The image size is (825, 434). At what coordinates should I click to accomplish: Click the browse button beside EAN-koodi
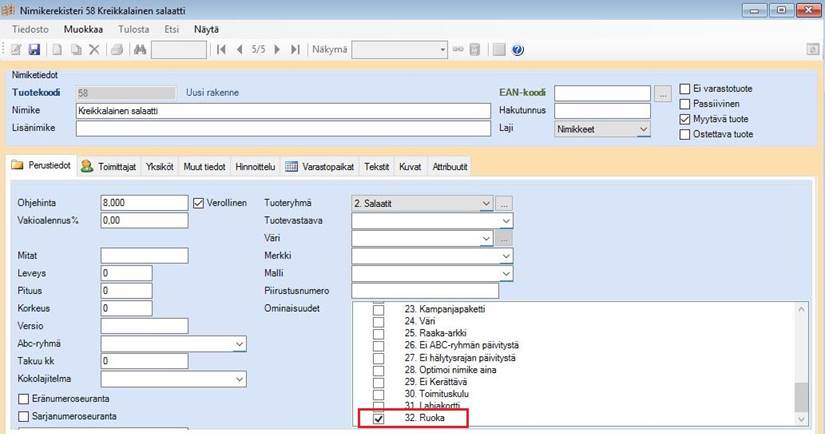[662, 93]
